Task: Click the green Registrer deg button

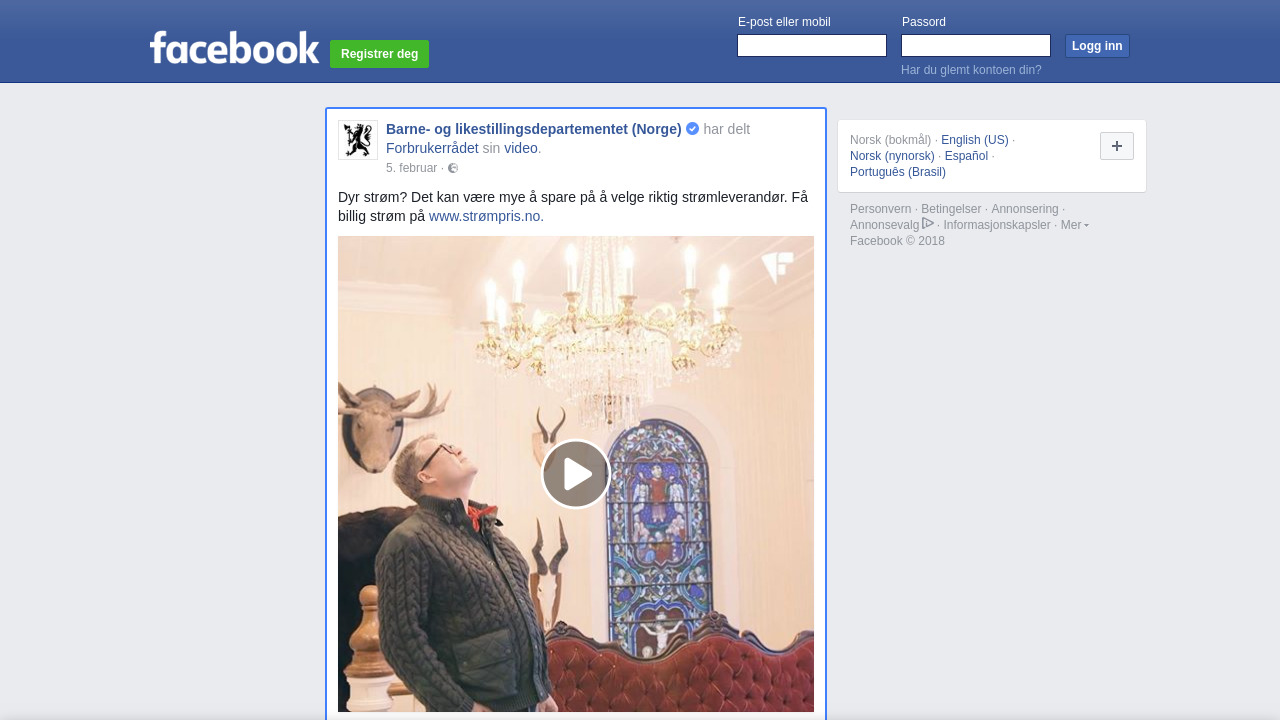Action: click(379, 54)
